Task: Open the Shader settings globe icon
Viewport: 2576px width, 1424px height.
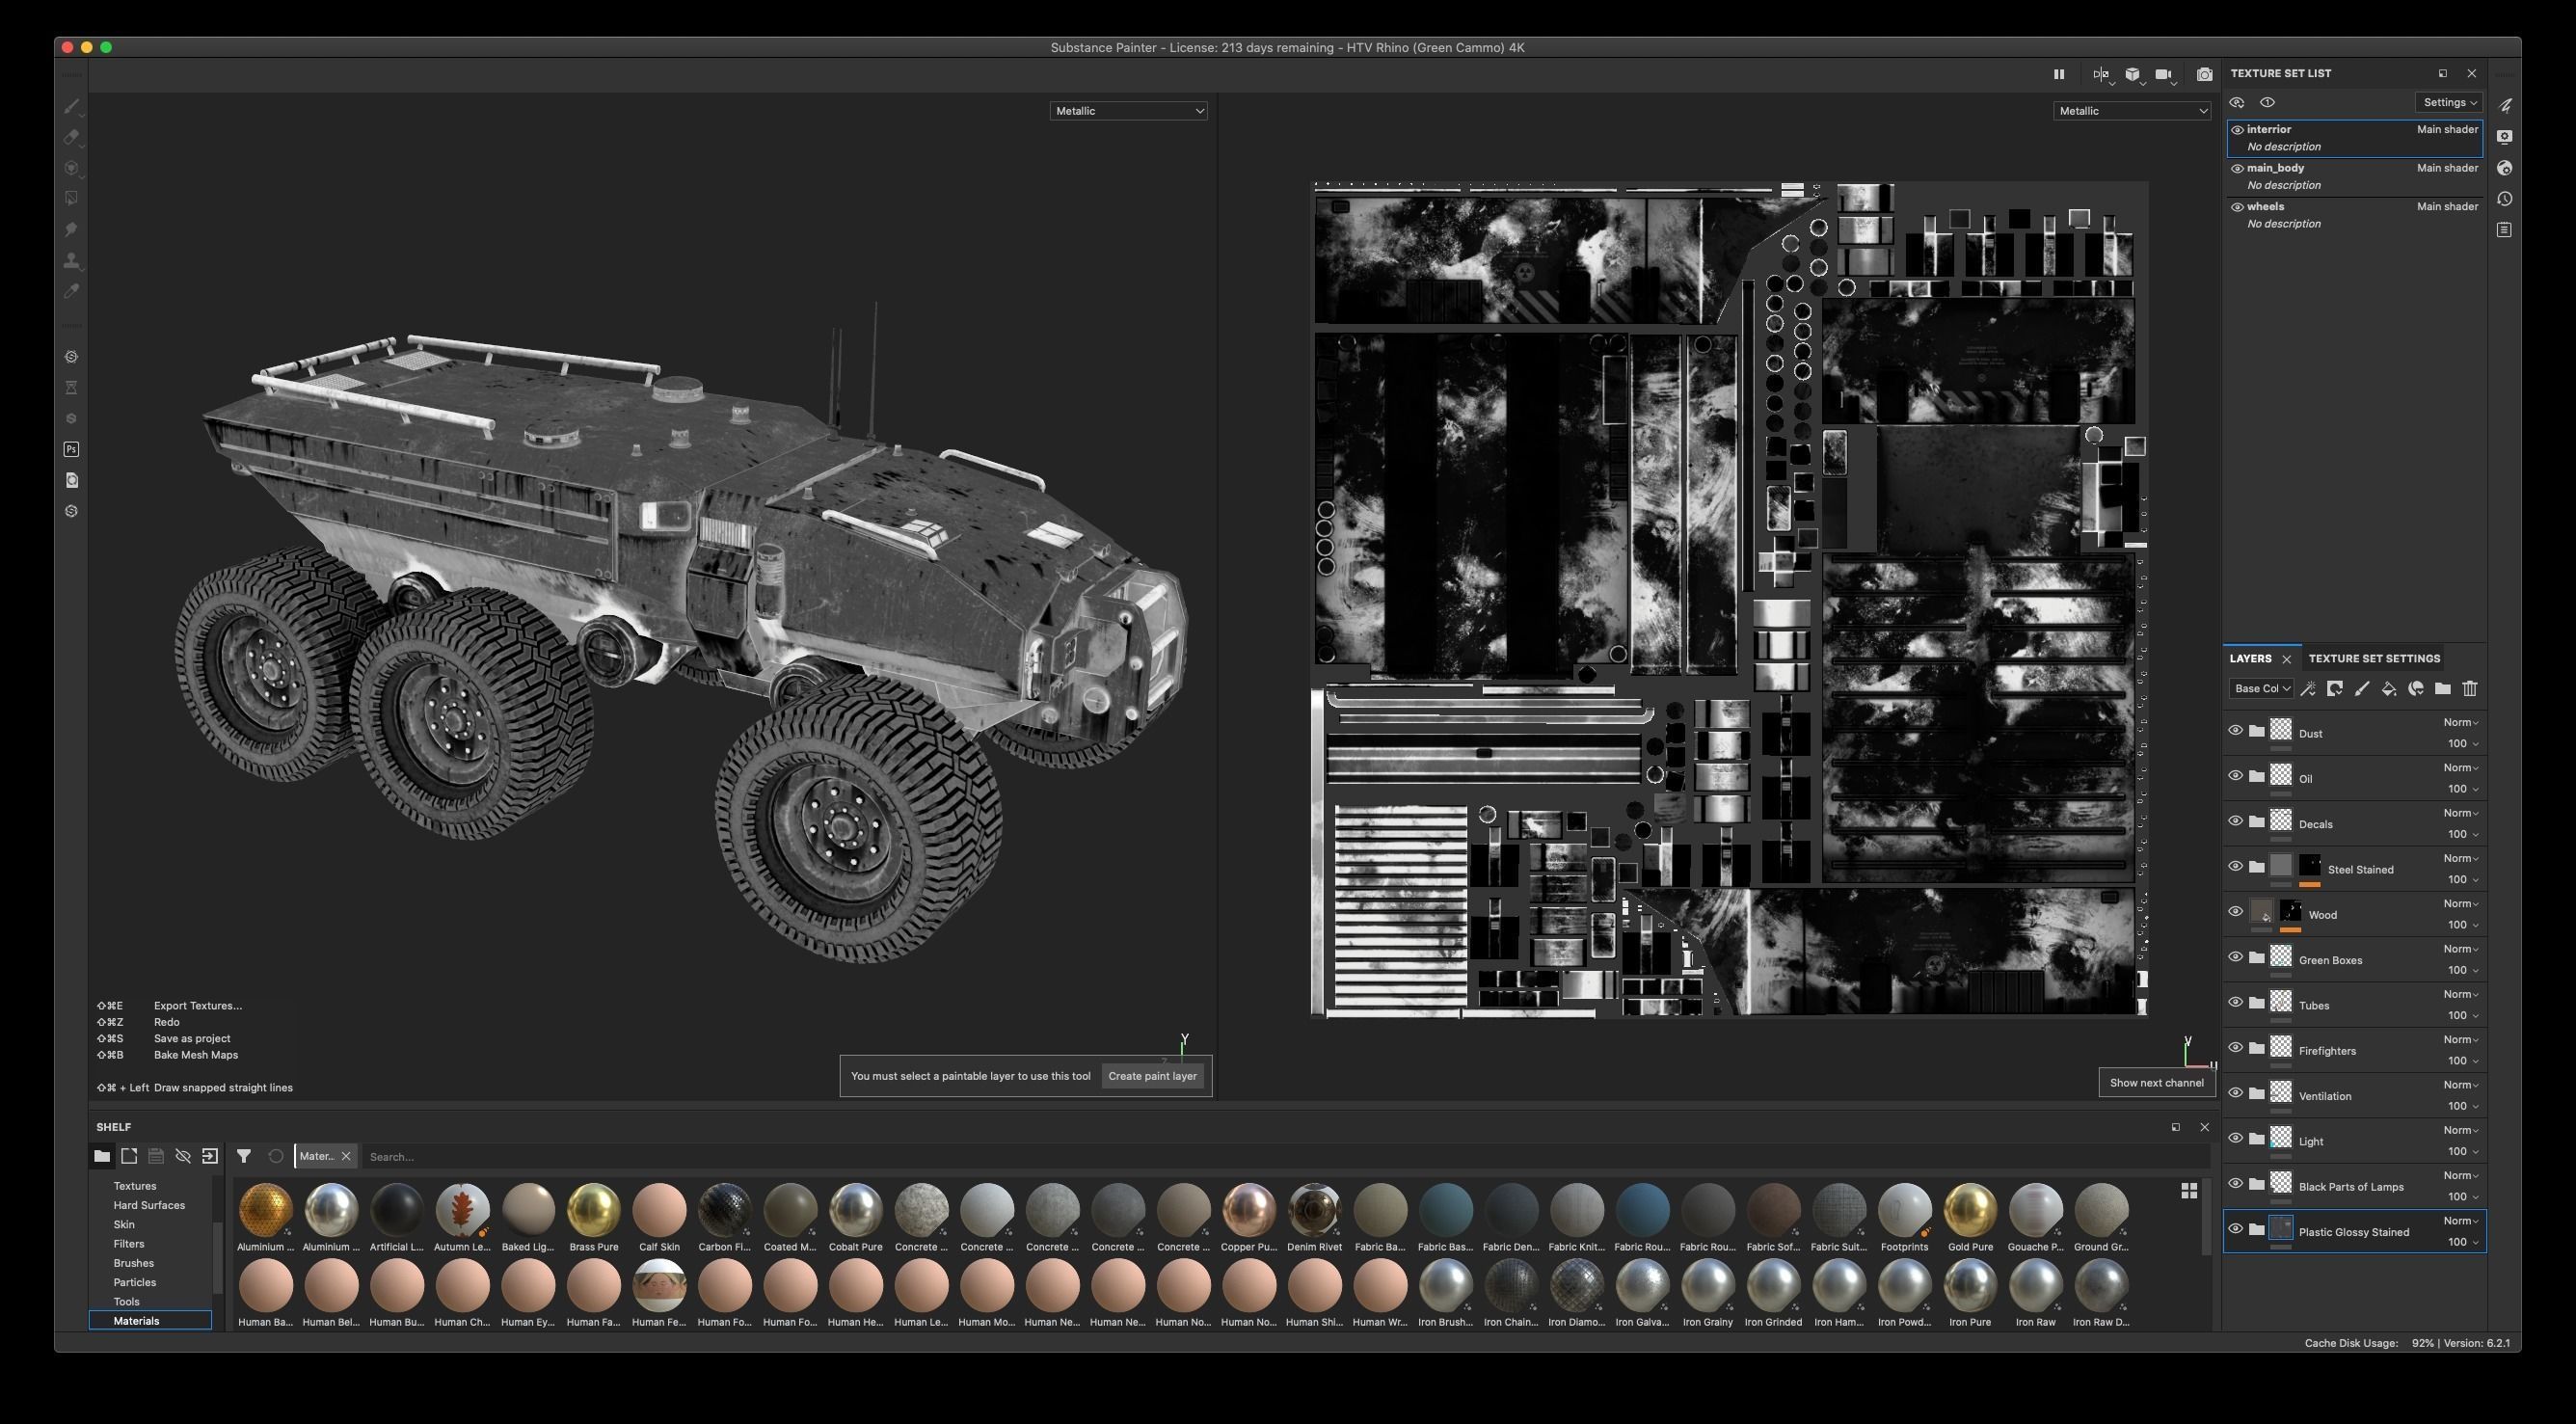Action: pyautogui.click(x=2504, y=168)
